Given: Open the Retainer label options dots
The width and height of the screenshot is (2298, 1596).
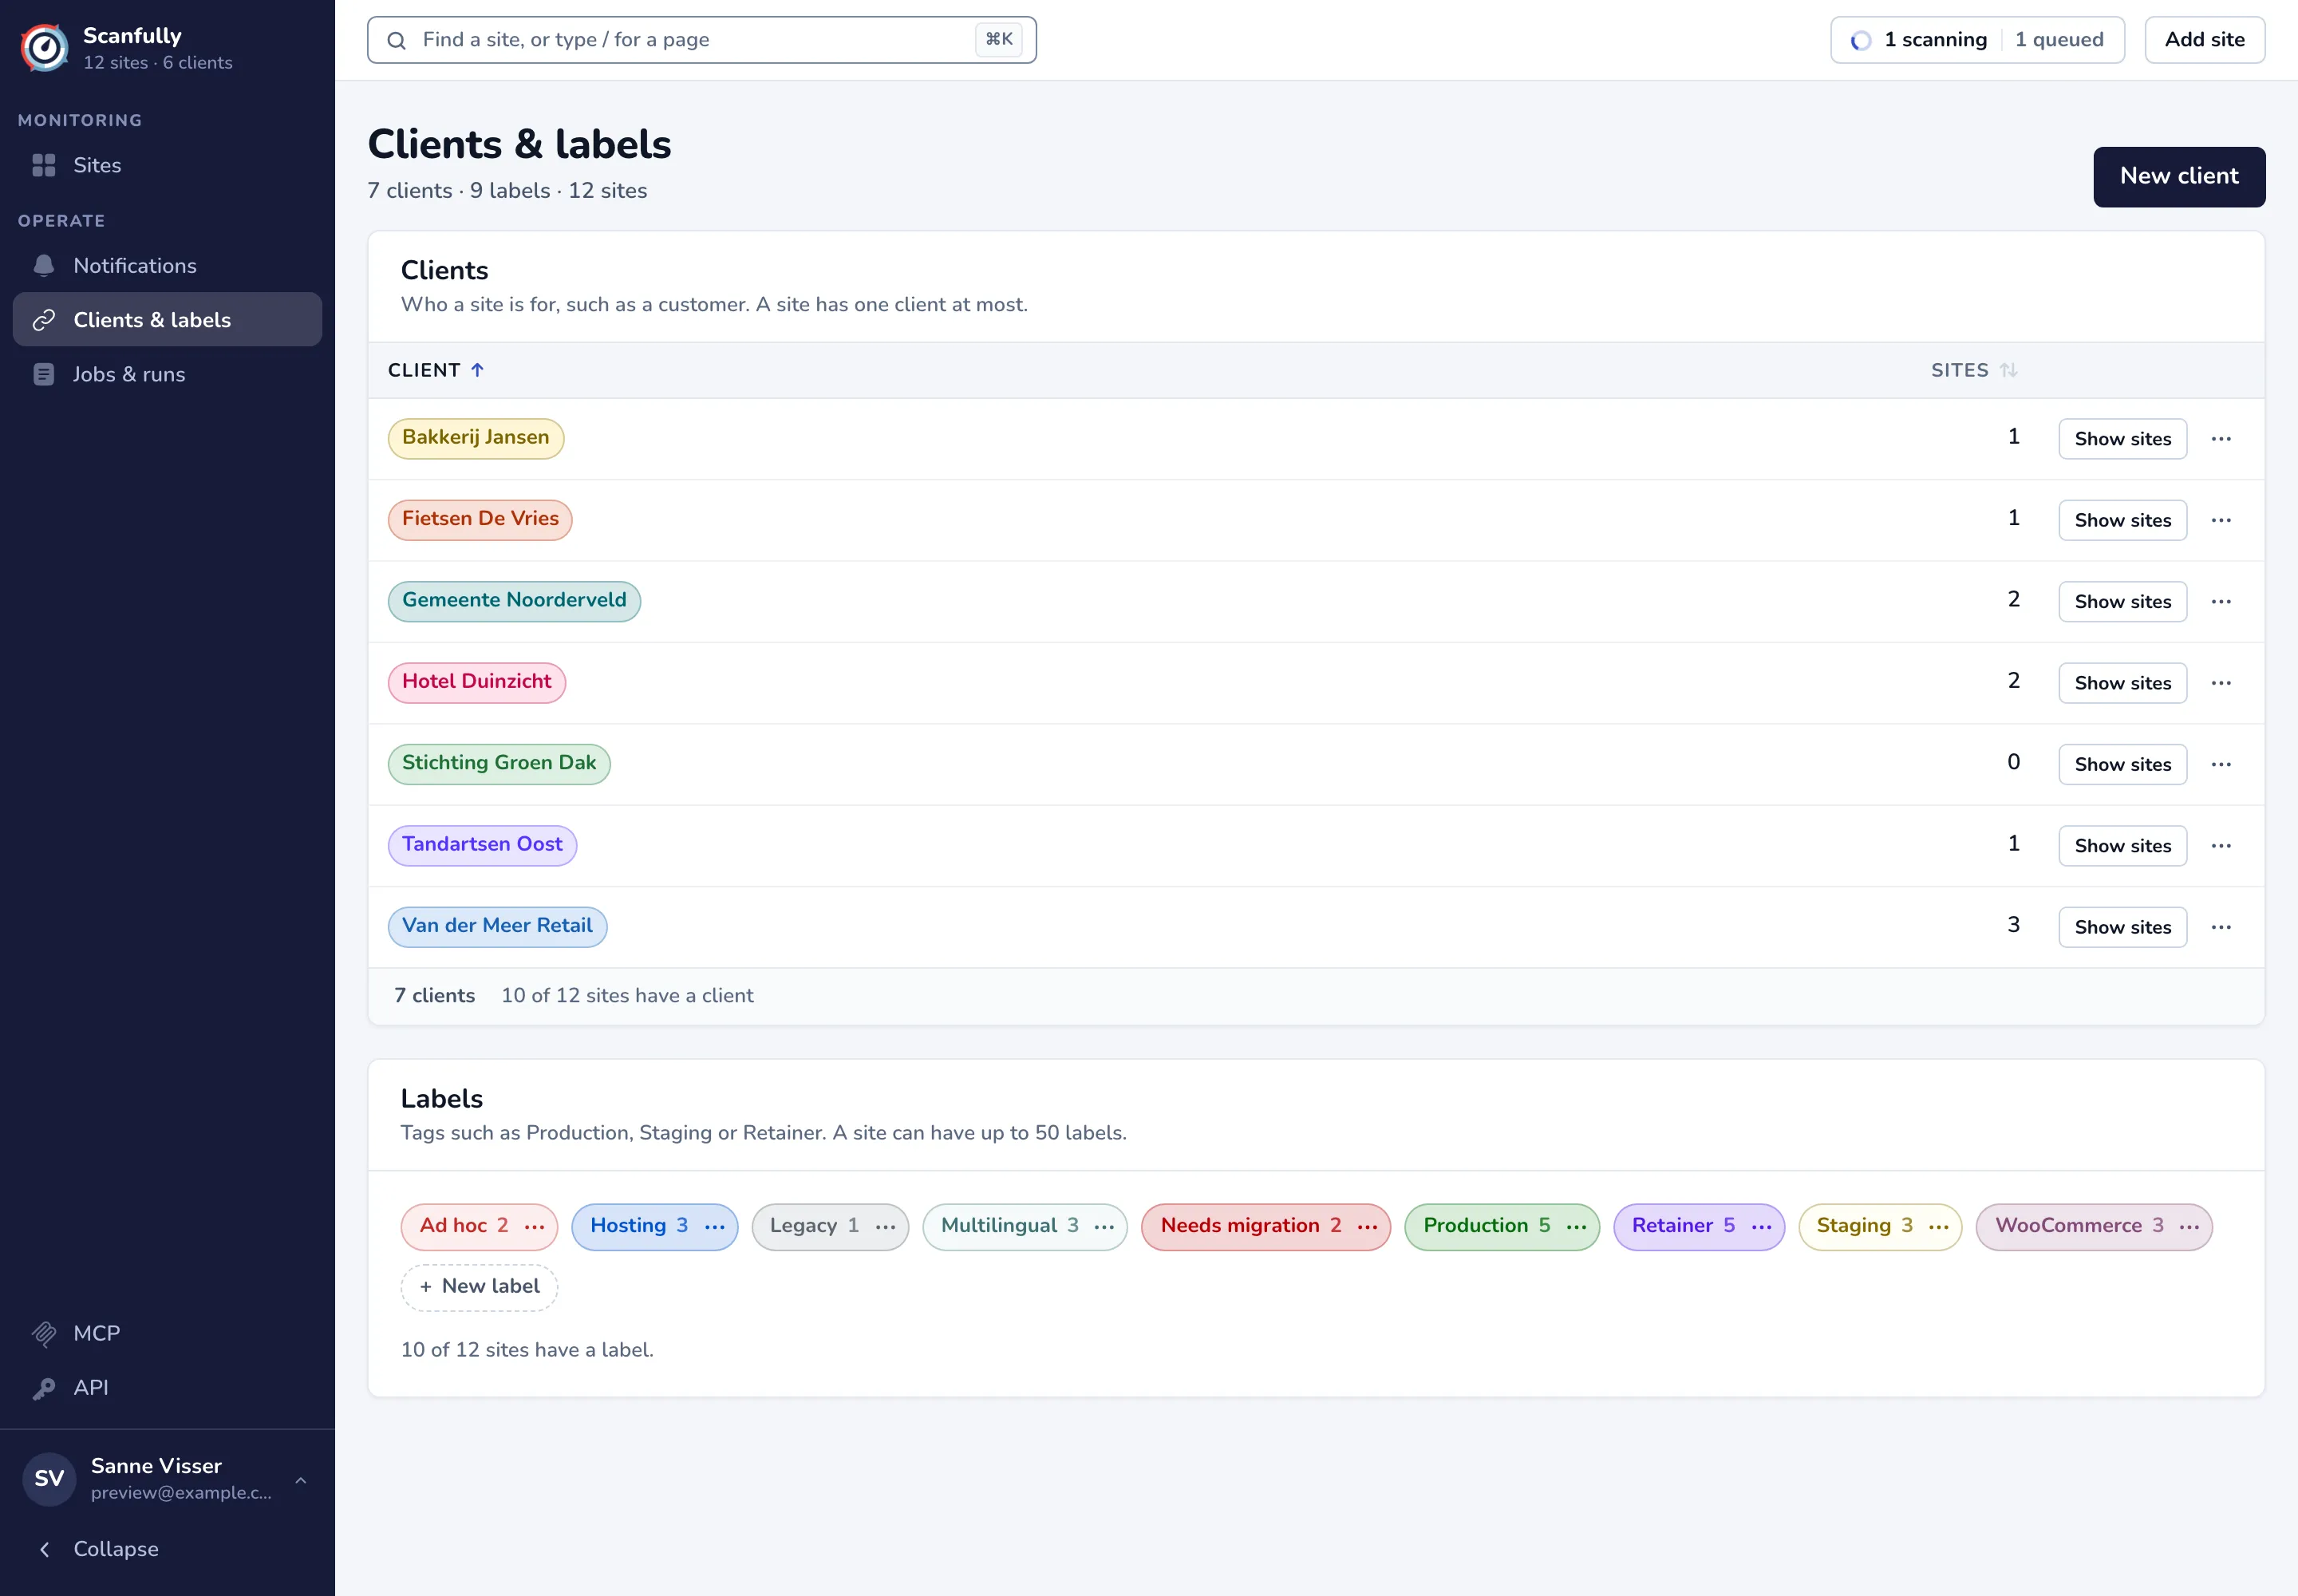Looking at the screenshot, I should 1762,1227.
